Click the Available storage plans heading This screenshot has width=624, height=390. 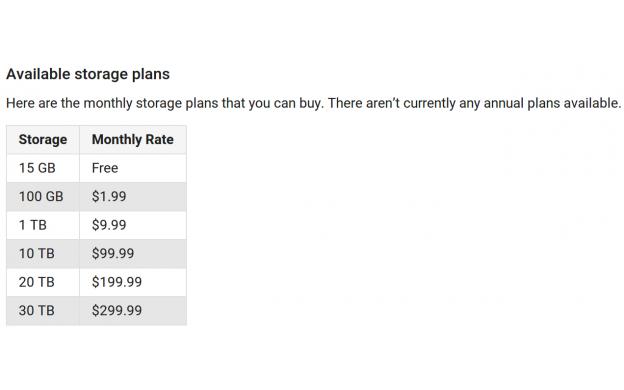(88, 74)
